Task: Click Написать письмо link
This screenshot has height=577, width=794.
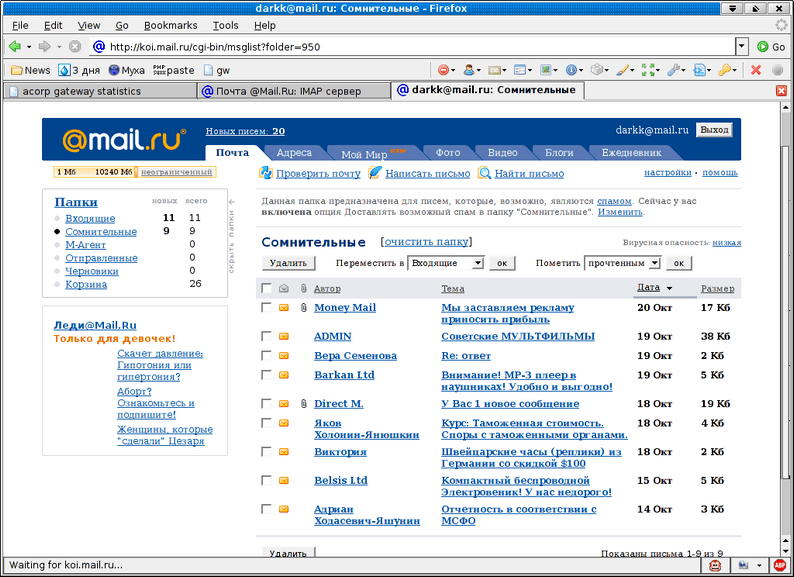Action: tap(427, 174)
